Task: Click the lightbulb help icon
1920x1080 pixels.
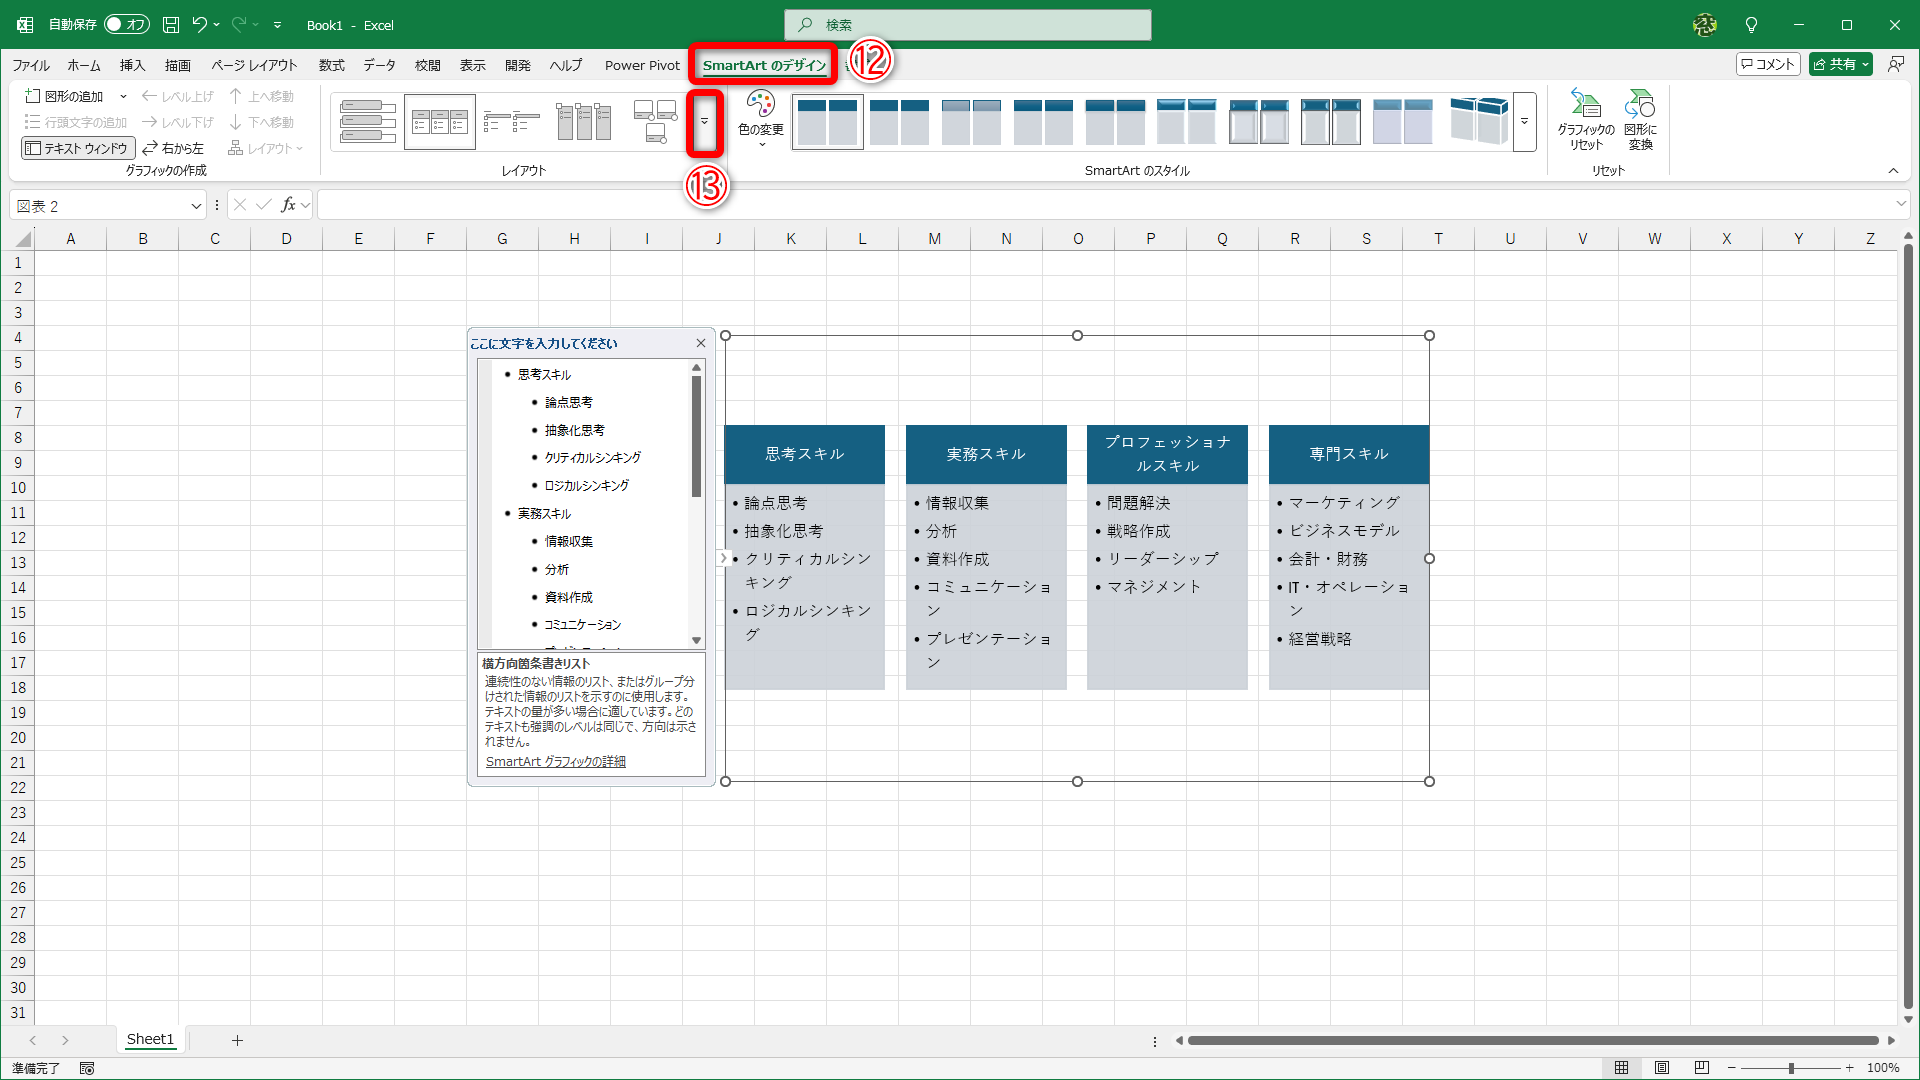Action: [x=1751, y=25]
